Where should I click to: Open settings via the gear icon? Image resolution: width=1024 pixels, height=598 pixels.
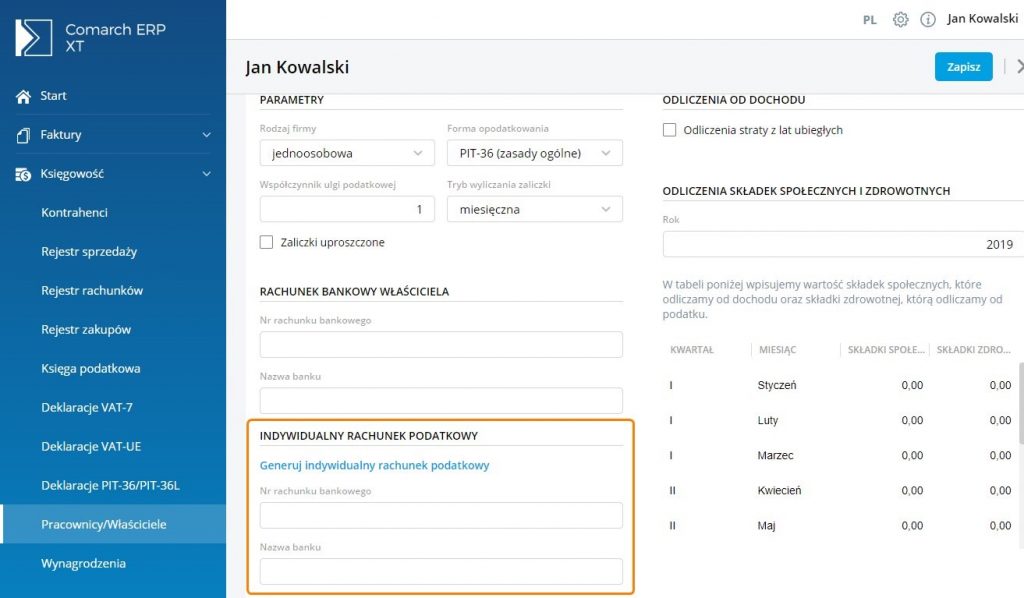coord(900,19)
